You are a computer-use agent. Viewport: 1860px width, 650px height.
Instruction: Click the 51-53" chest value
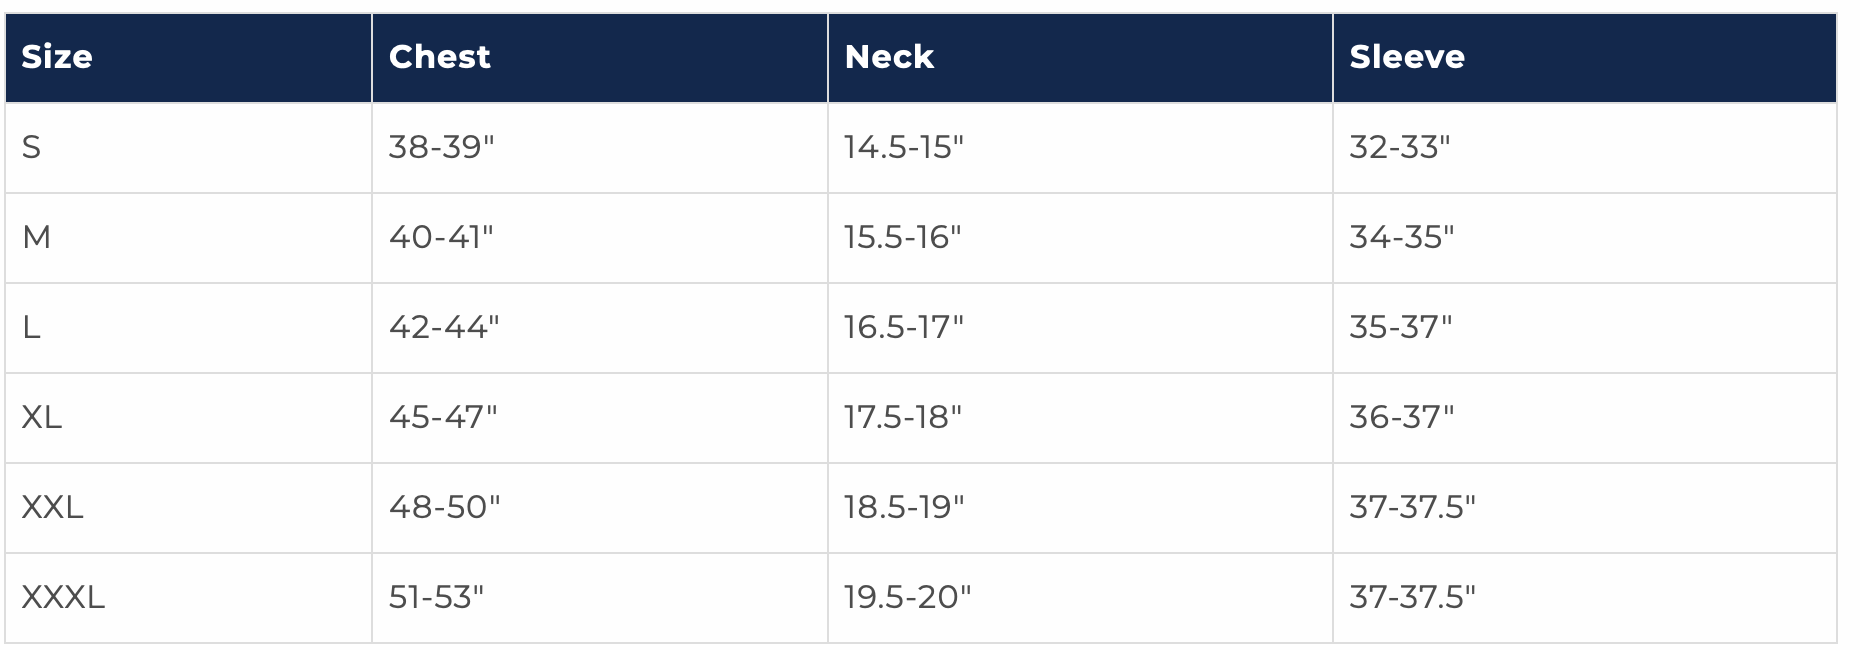click(436, 598)
